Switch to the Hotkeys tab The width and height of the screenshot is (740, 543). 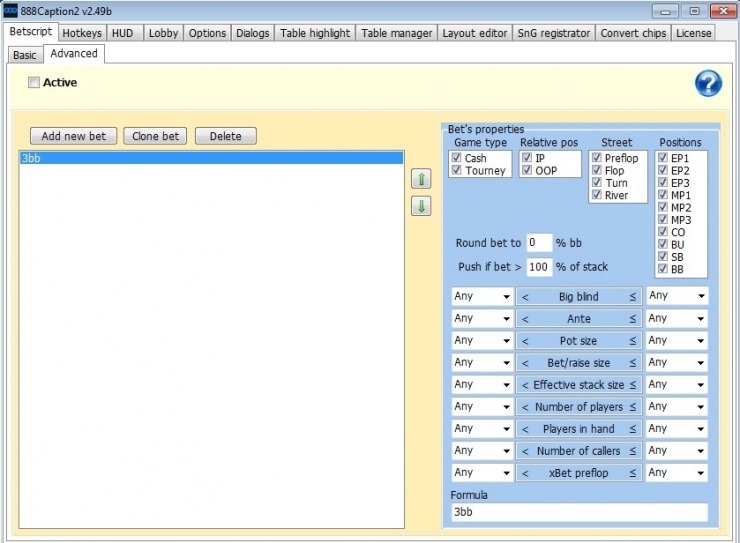tap(82, 33)
